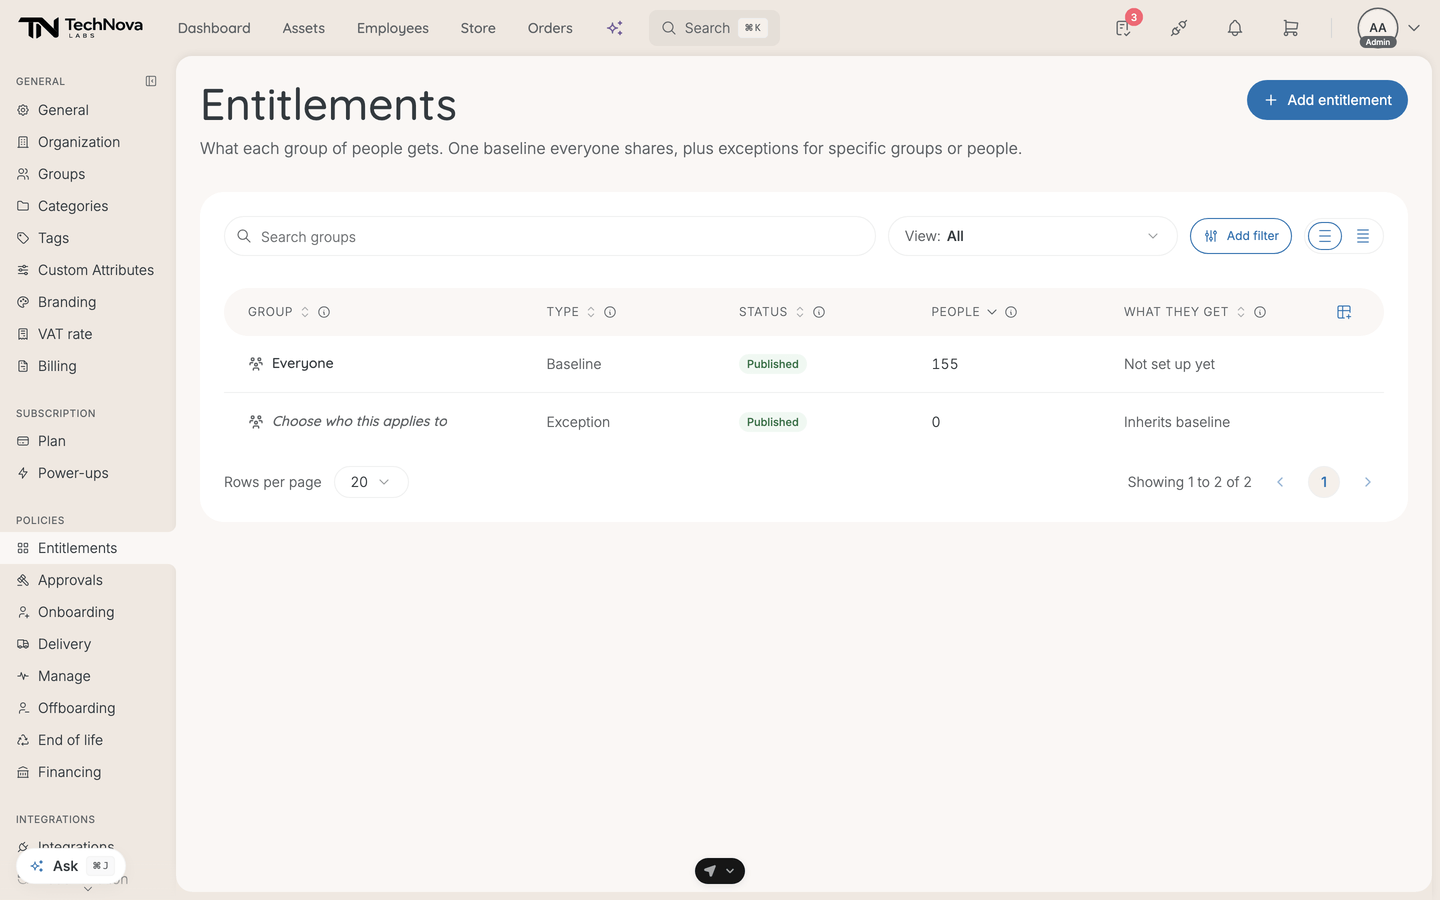
Task: Switch to compact row density view
Action: coord(1363,236)
